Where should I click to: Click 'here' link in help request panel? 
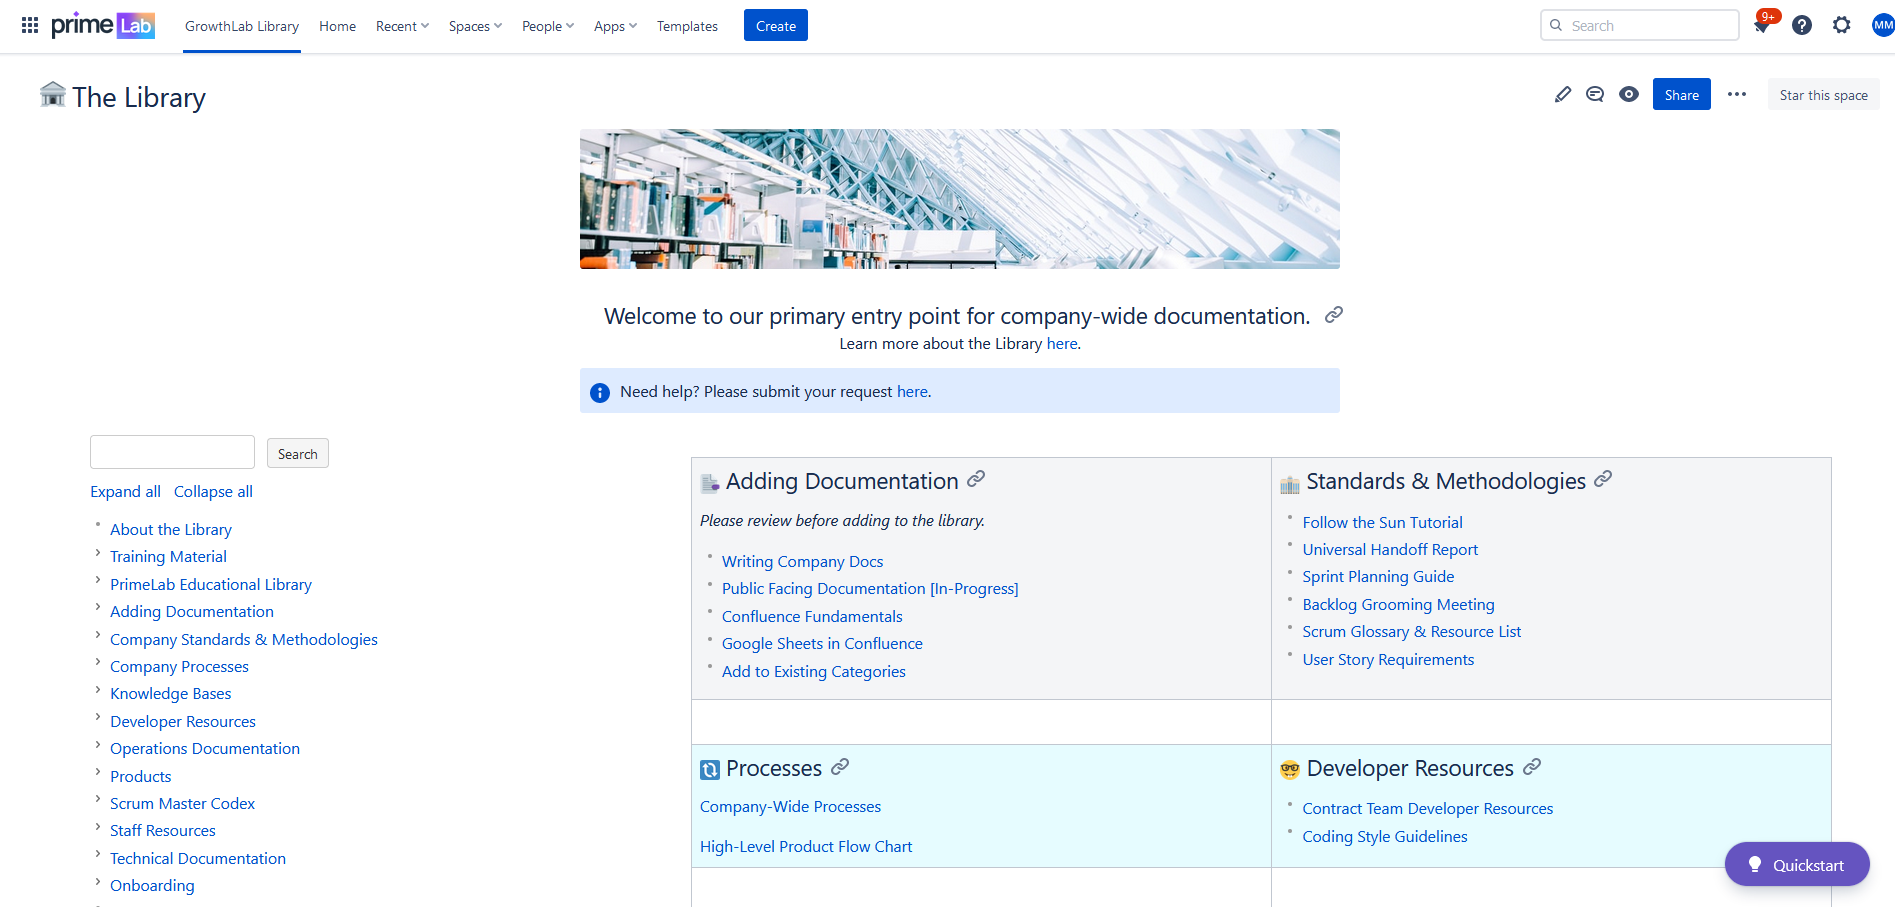[x=912, y=391]
